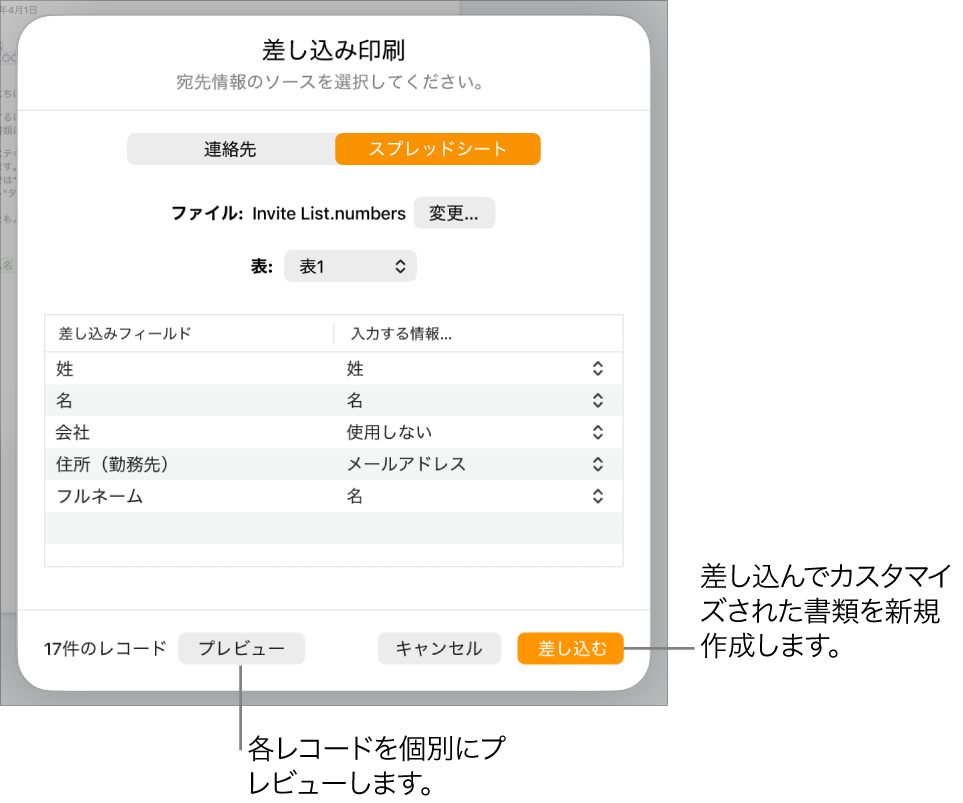Select the スプレッドシート source tab

[x=437, y=148]
